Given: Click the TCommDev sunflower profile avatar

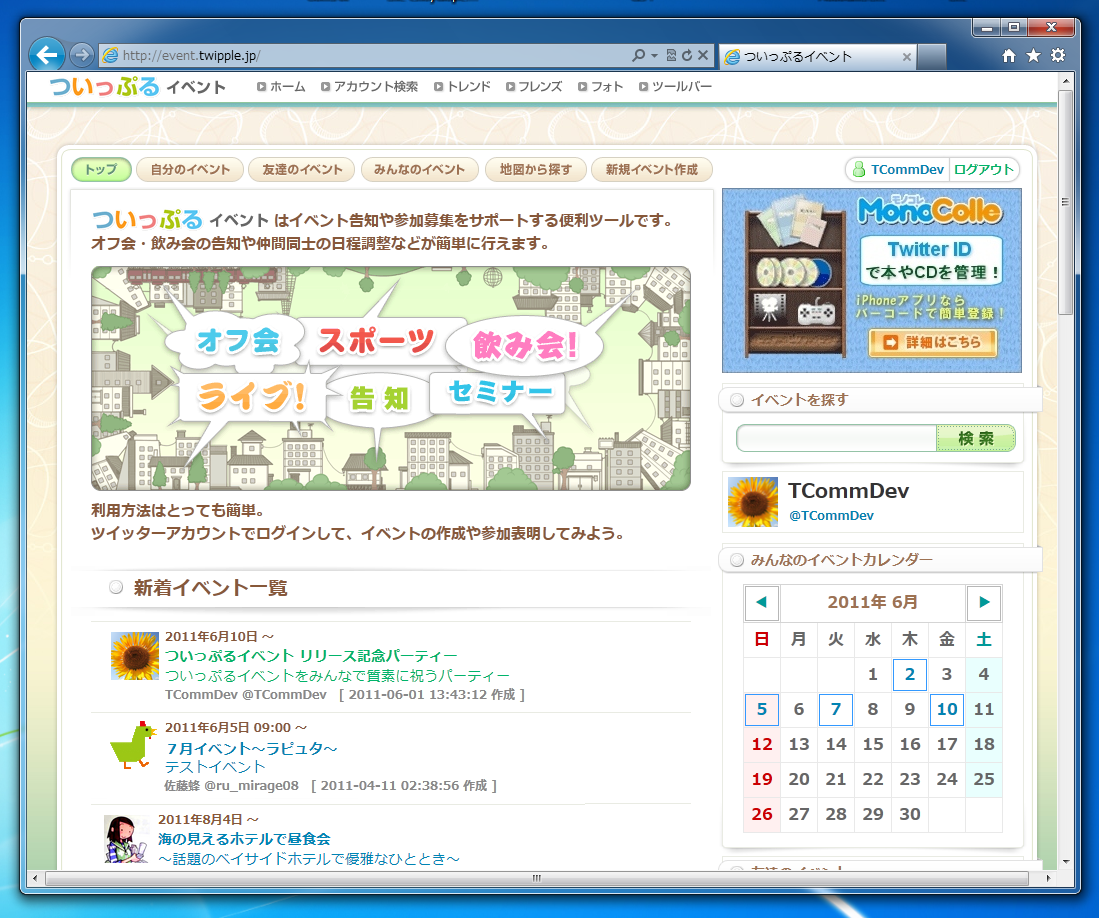Looking at the screenshot, I should coord(753,502).
